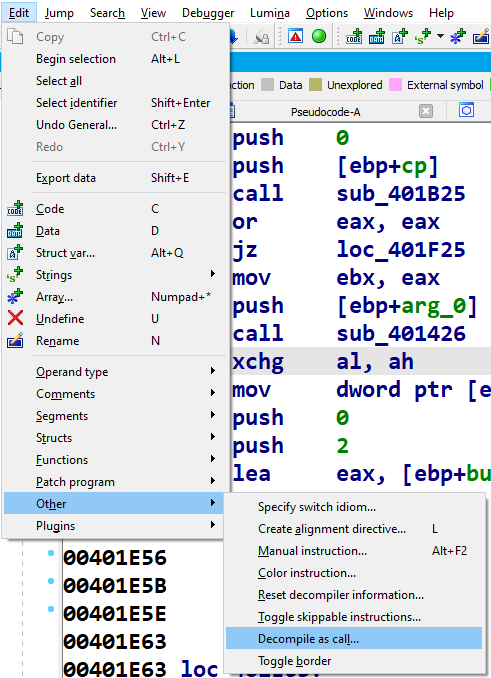491x678 pixels.
Task: Choose Undo General...
Action: pos(115,125)
